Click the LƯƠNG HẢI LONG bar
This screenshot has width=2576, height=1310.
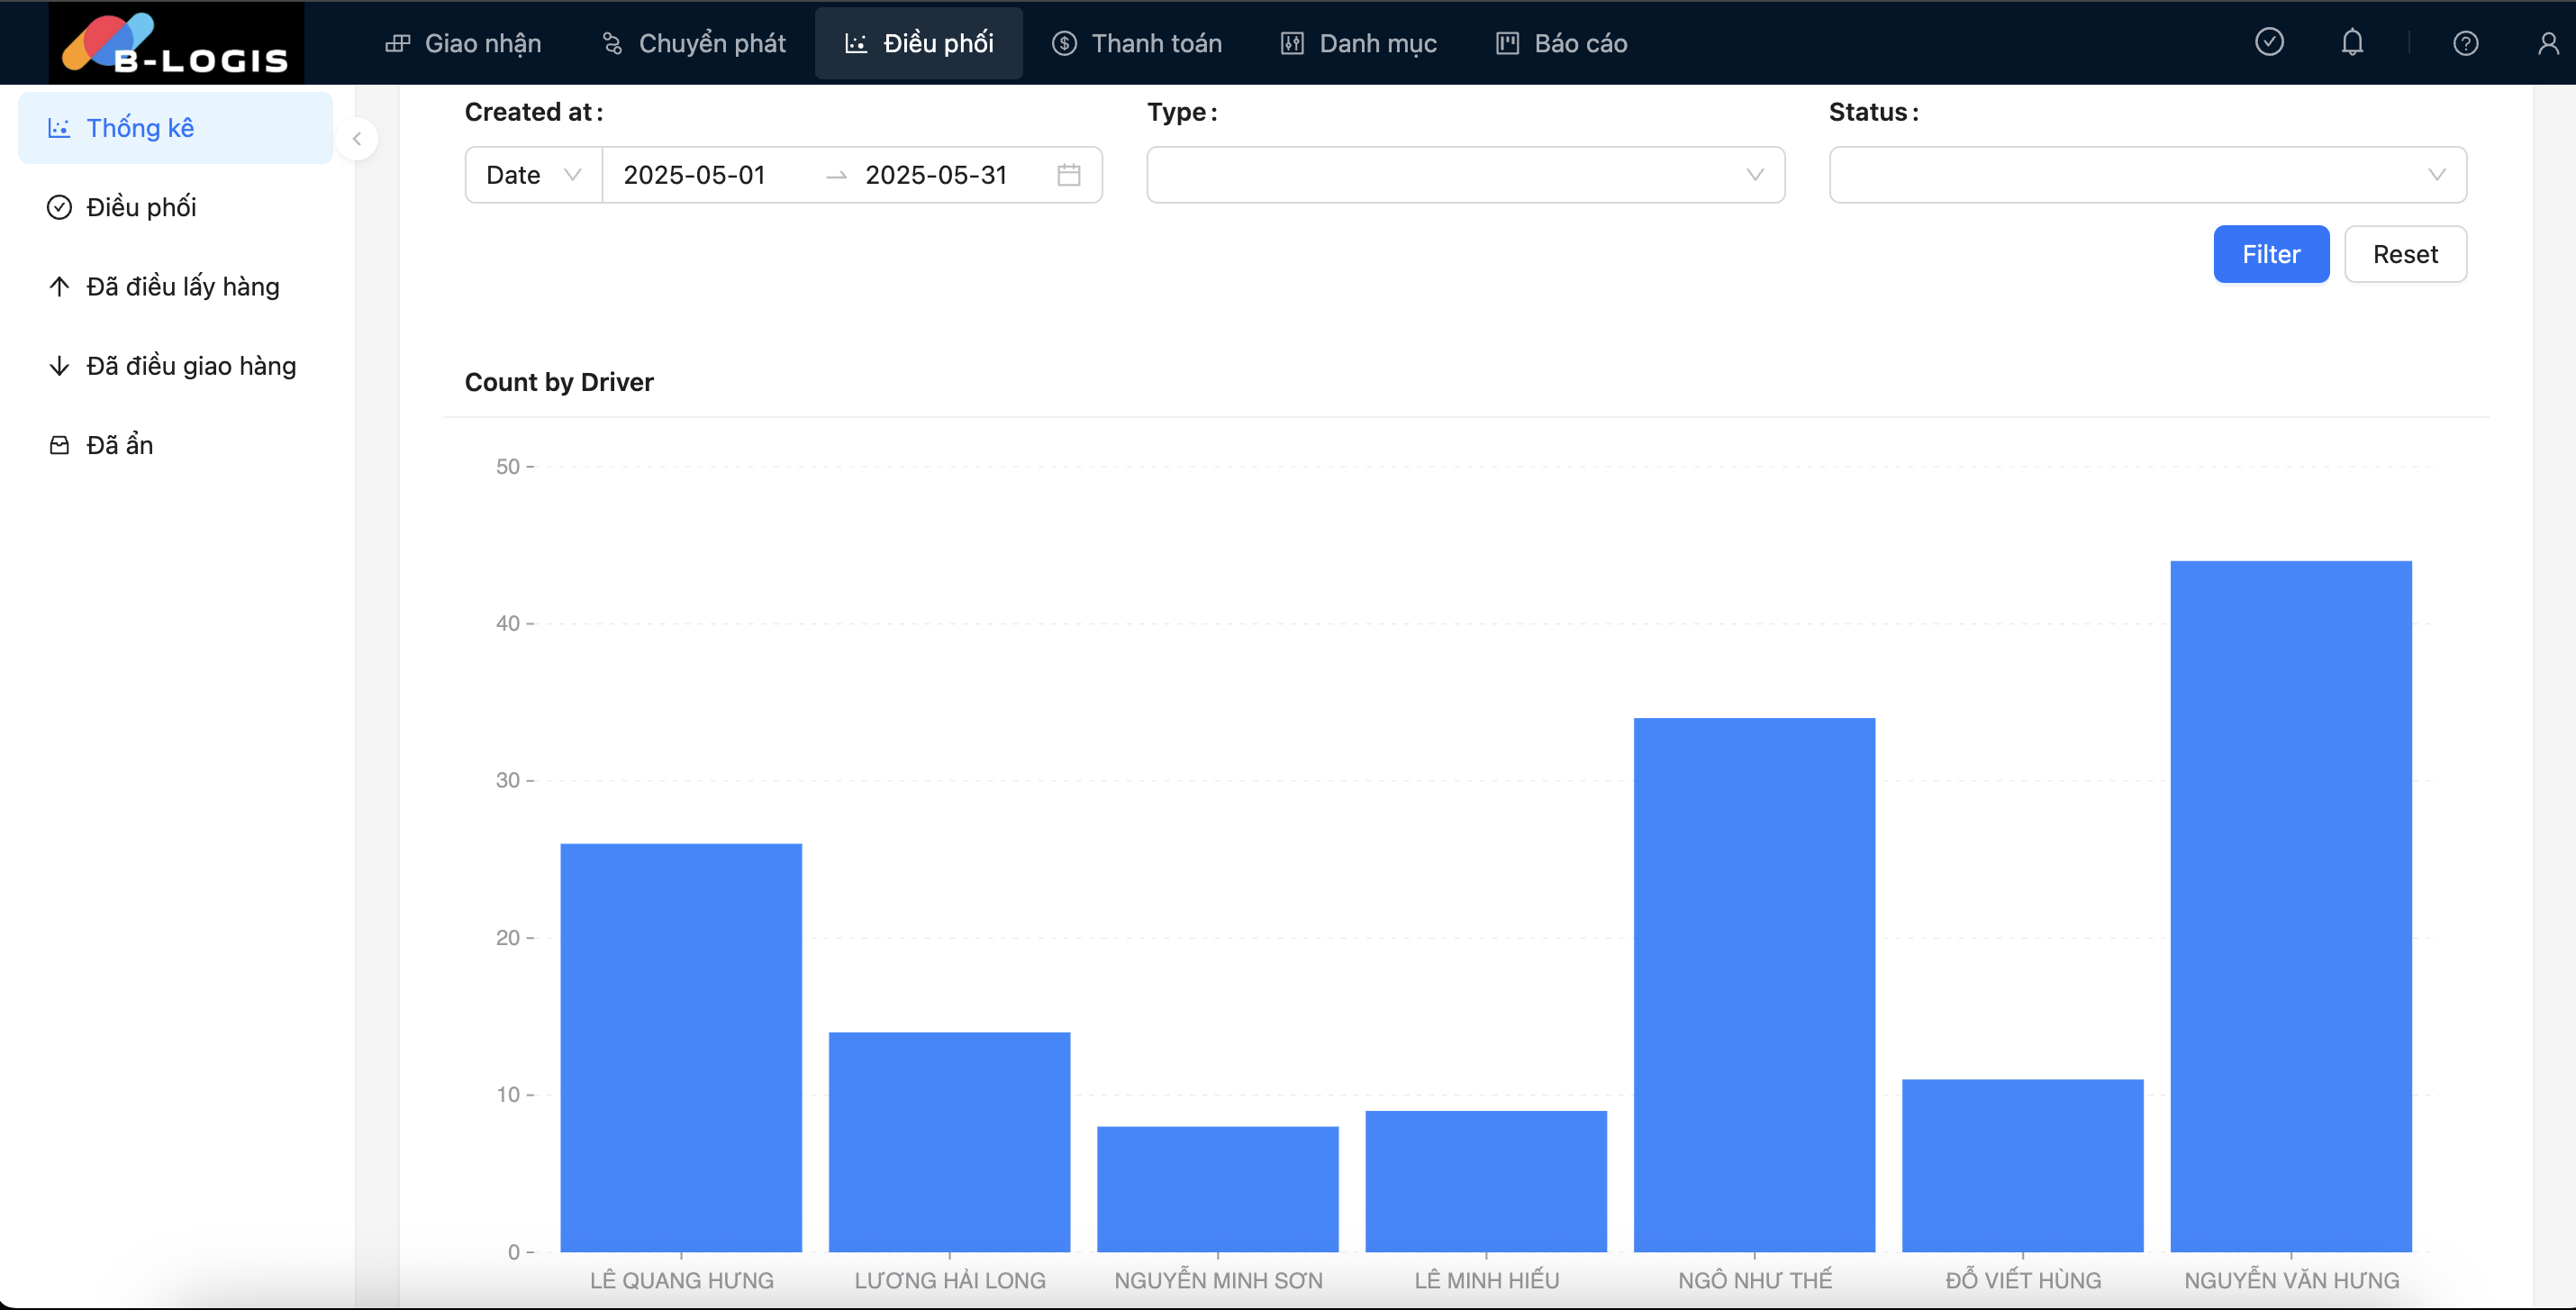coord(949,1141)
